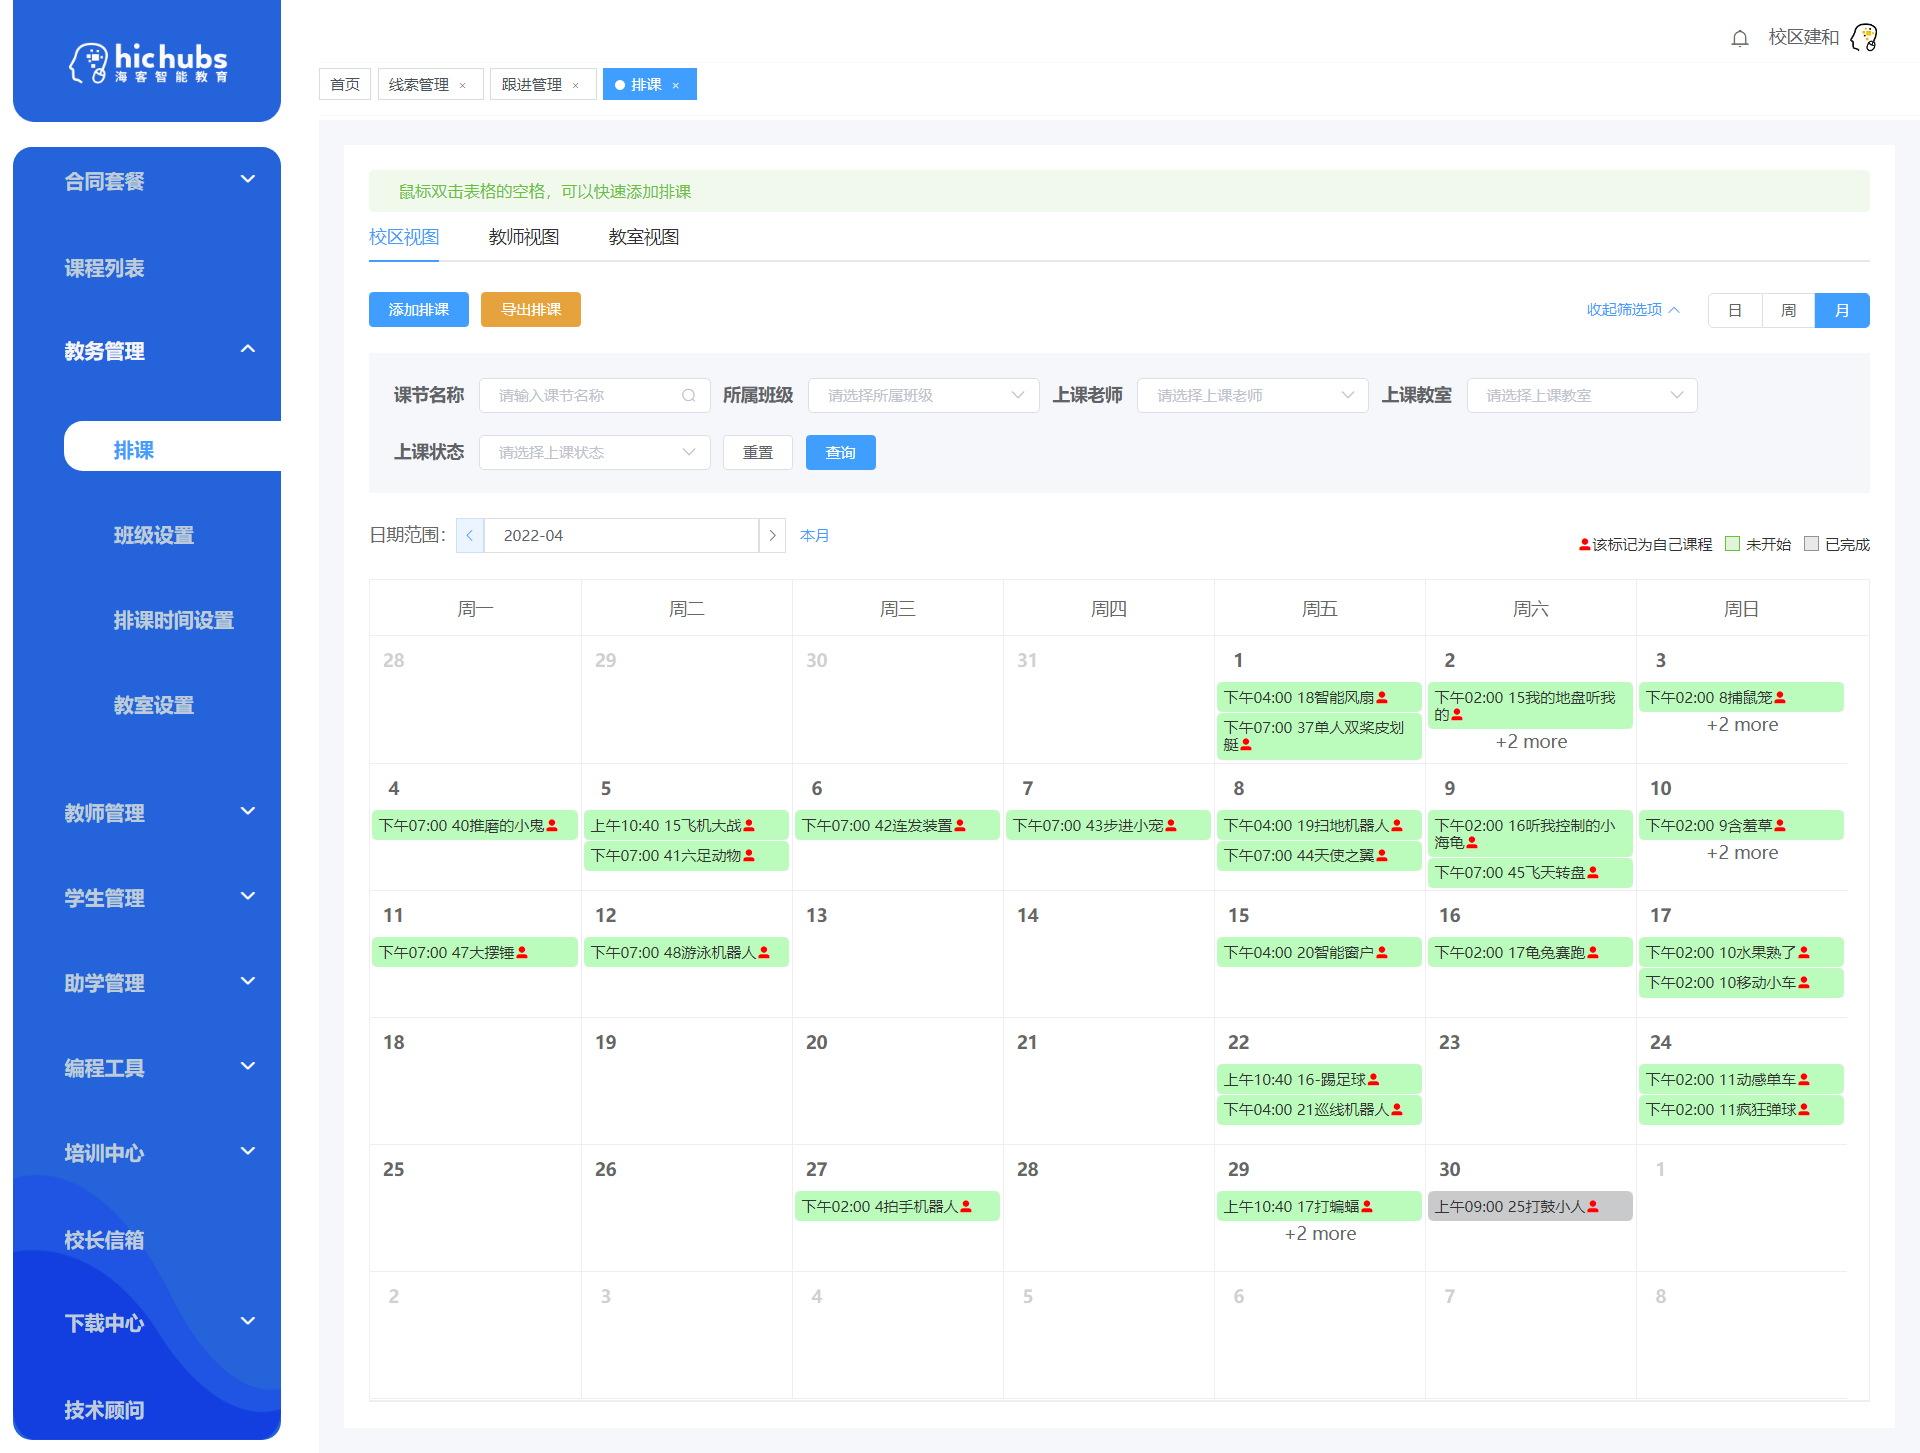Switch to 教师视图 tab
The width and height of the screenshot is (1920, 1453).
[524, 237]
